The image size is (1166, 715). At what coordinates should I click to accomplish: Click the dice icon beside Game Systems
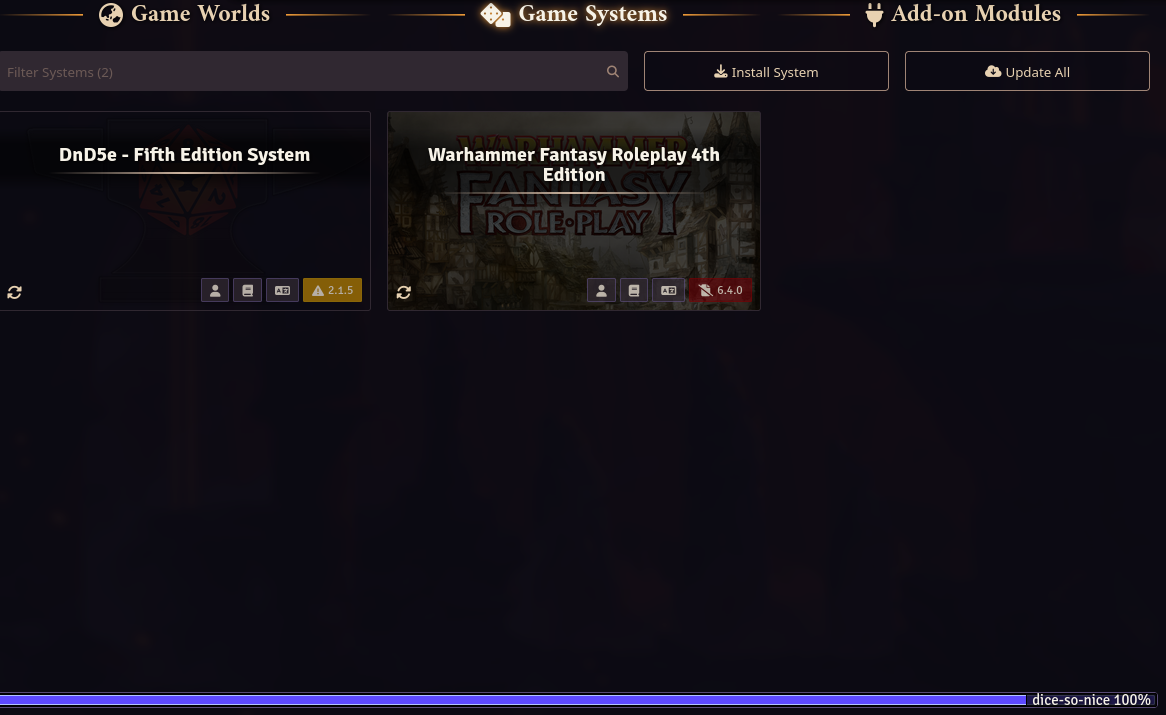(496, 15)
